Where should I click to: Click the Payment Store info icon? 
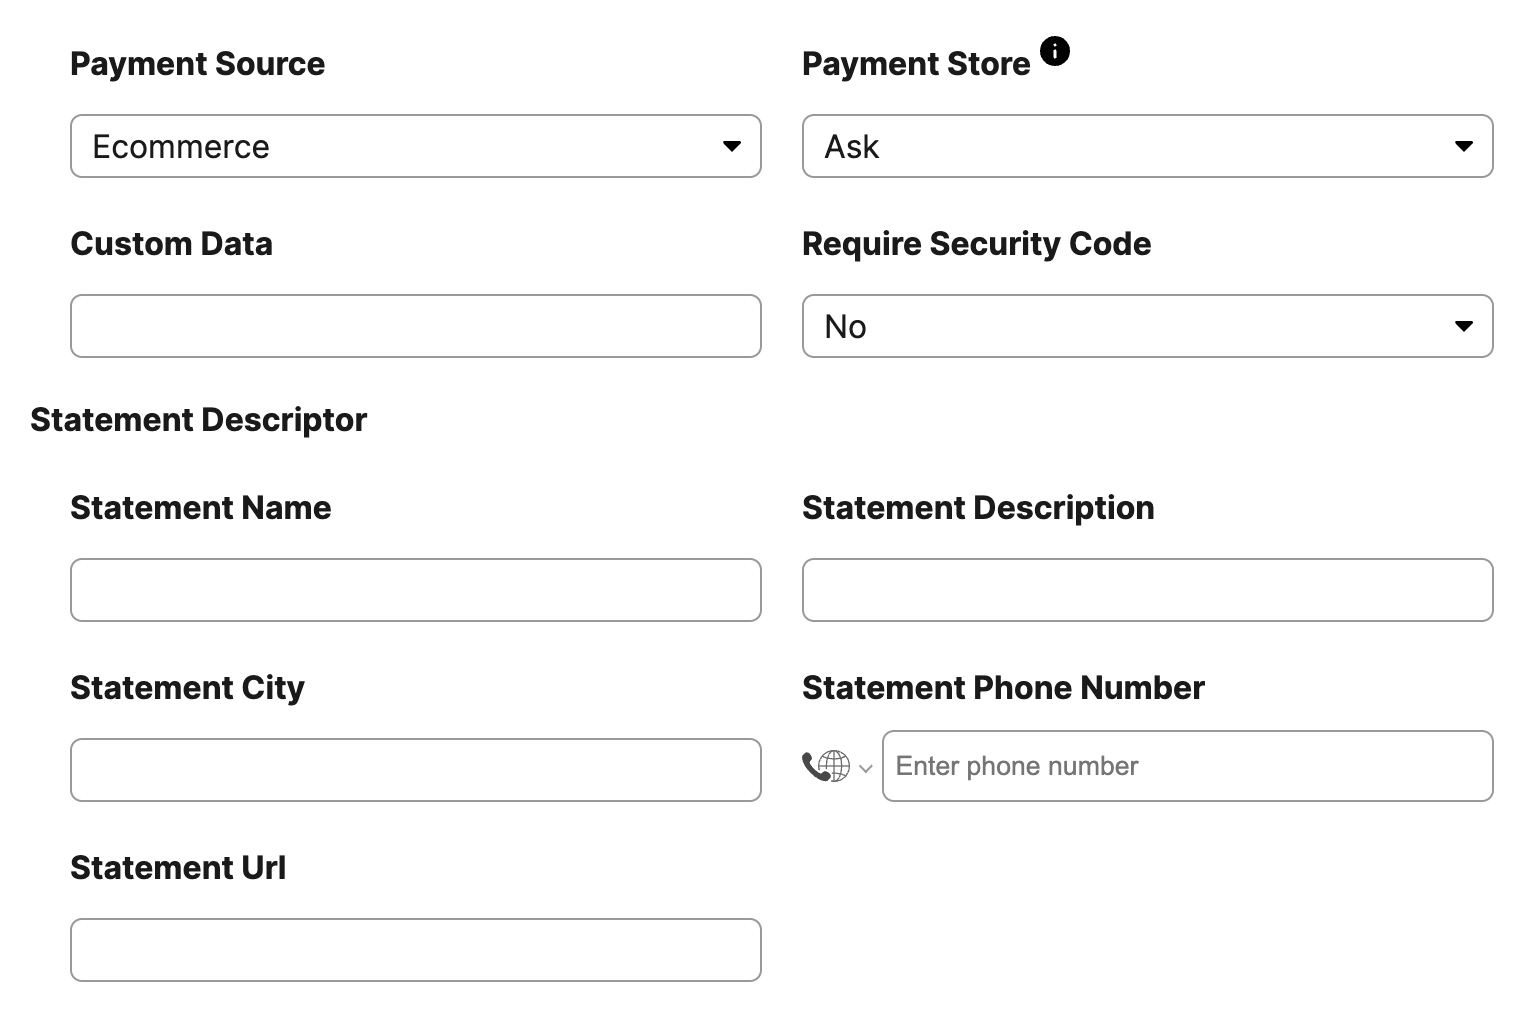pos(1055,51)
